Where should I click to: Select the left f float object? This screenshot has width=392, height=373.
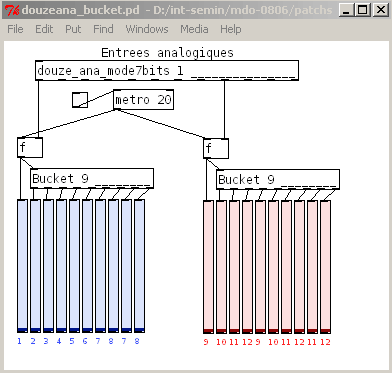tap(30, 147)
